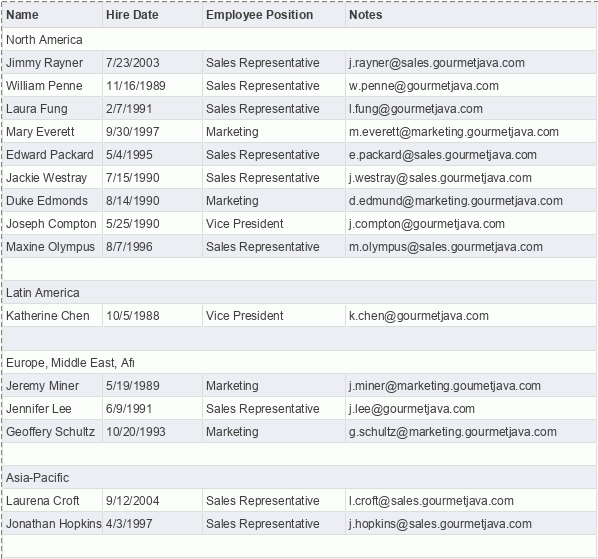
Task: Click Mary Everett's Marketing position cell
Action: (x=274, y=132)
